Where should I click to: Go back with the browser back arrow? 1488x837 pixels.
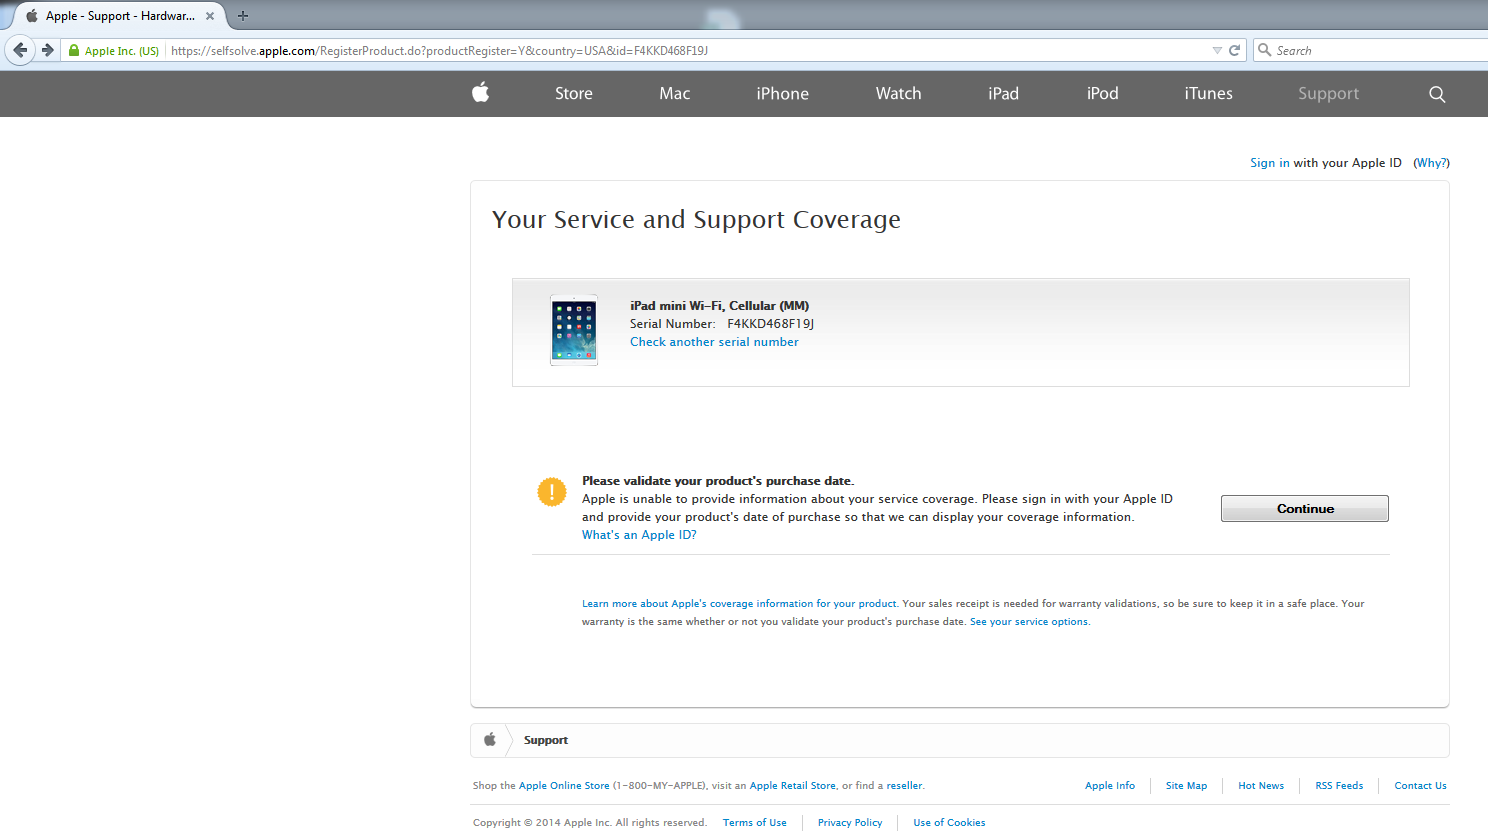pos(20,50)
